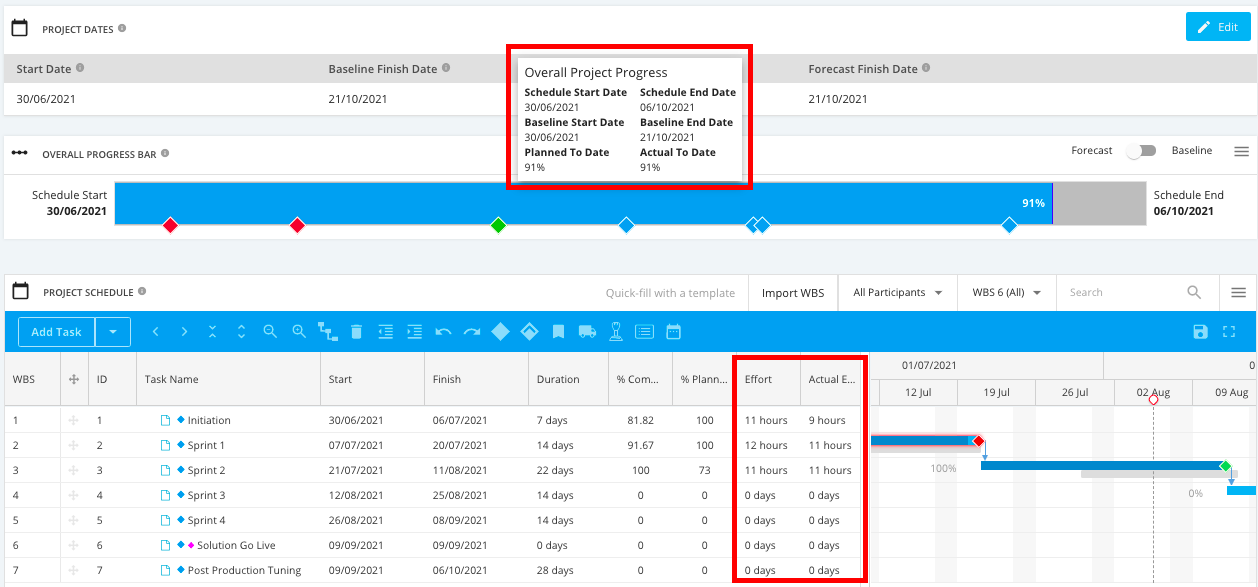Click the Edit button
1258x587 pixels.
[1218, 27]
